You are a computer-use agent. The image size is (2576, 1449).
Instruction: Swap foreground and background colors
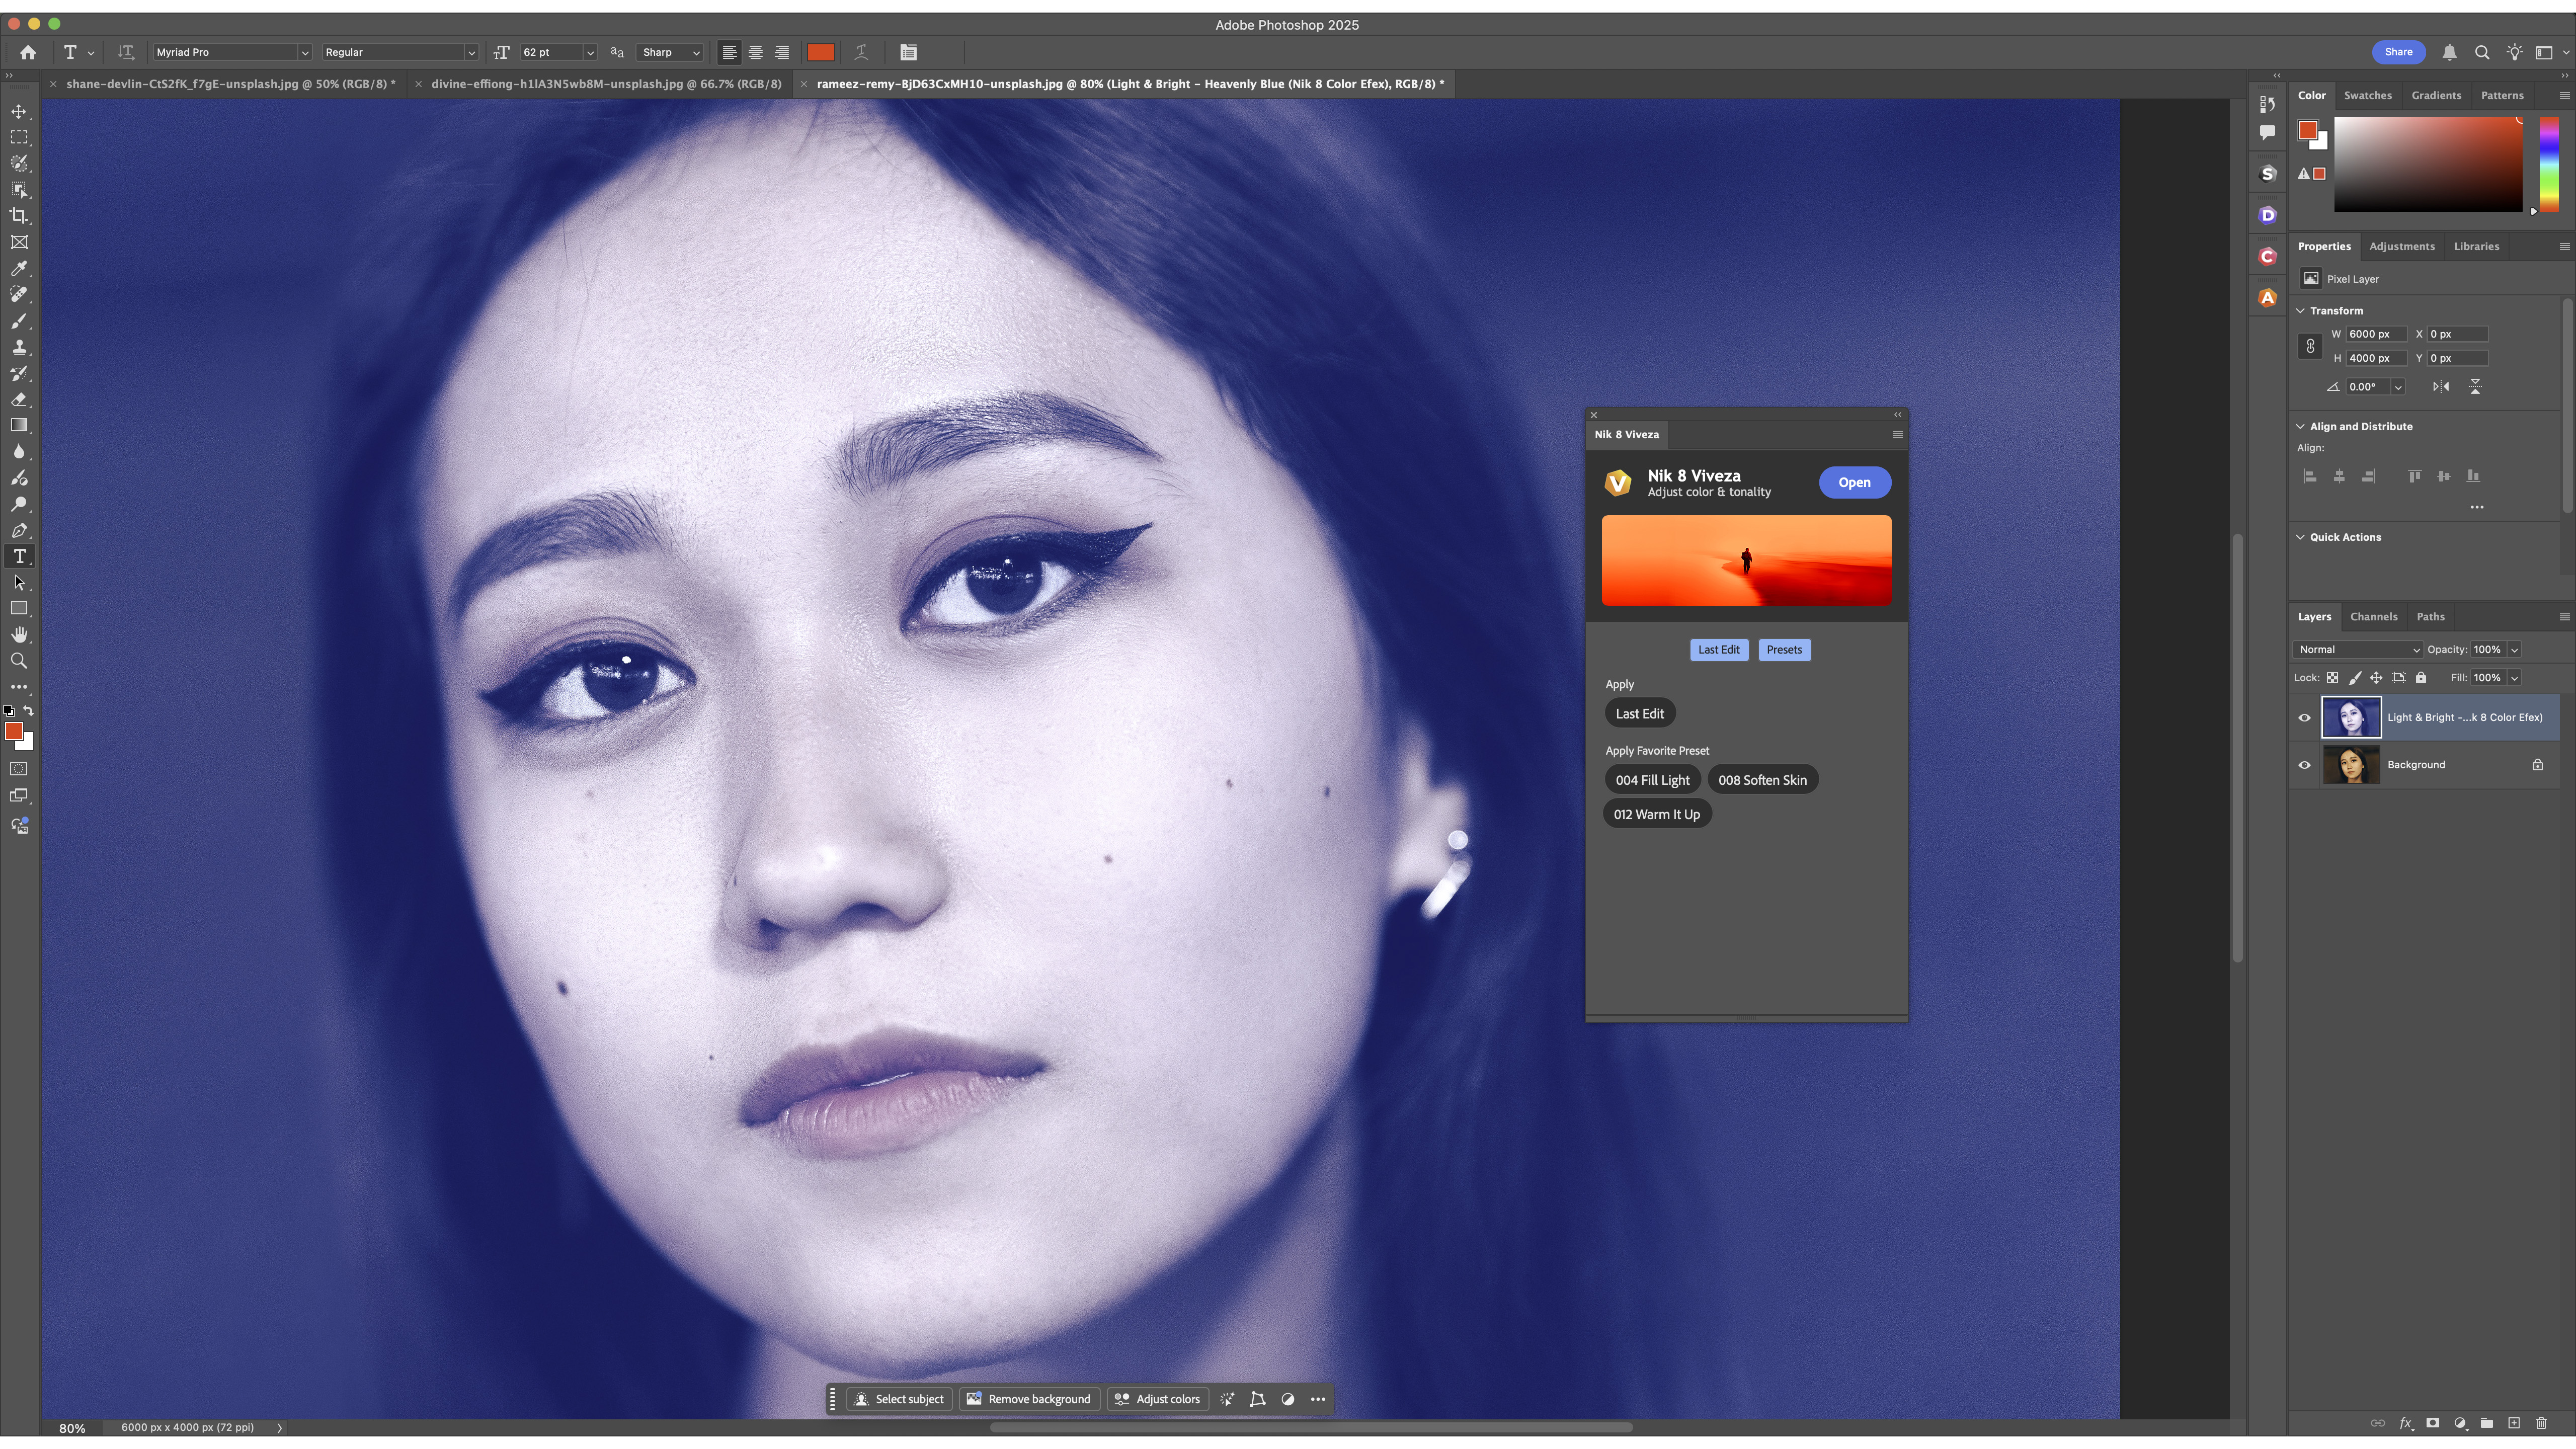coord(29,711)
